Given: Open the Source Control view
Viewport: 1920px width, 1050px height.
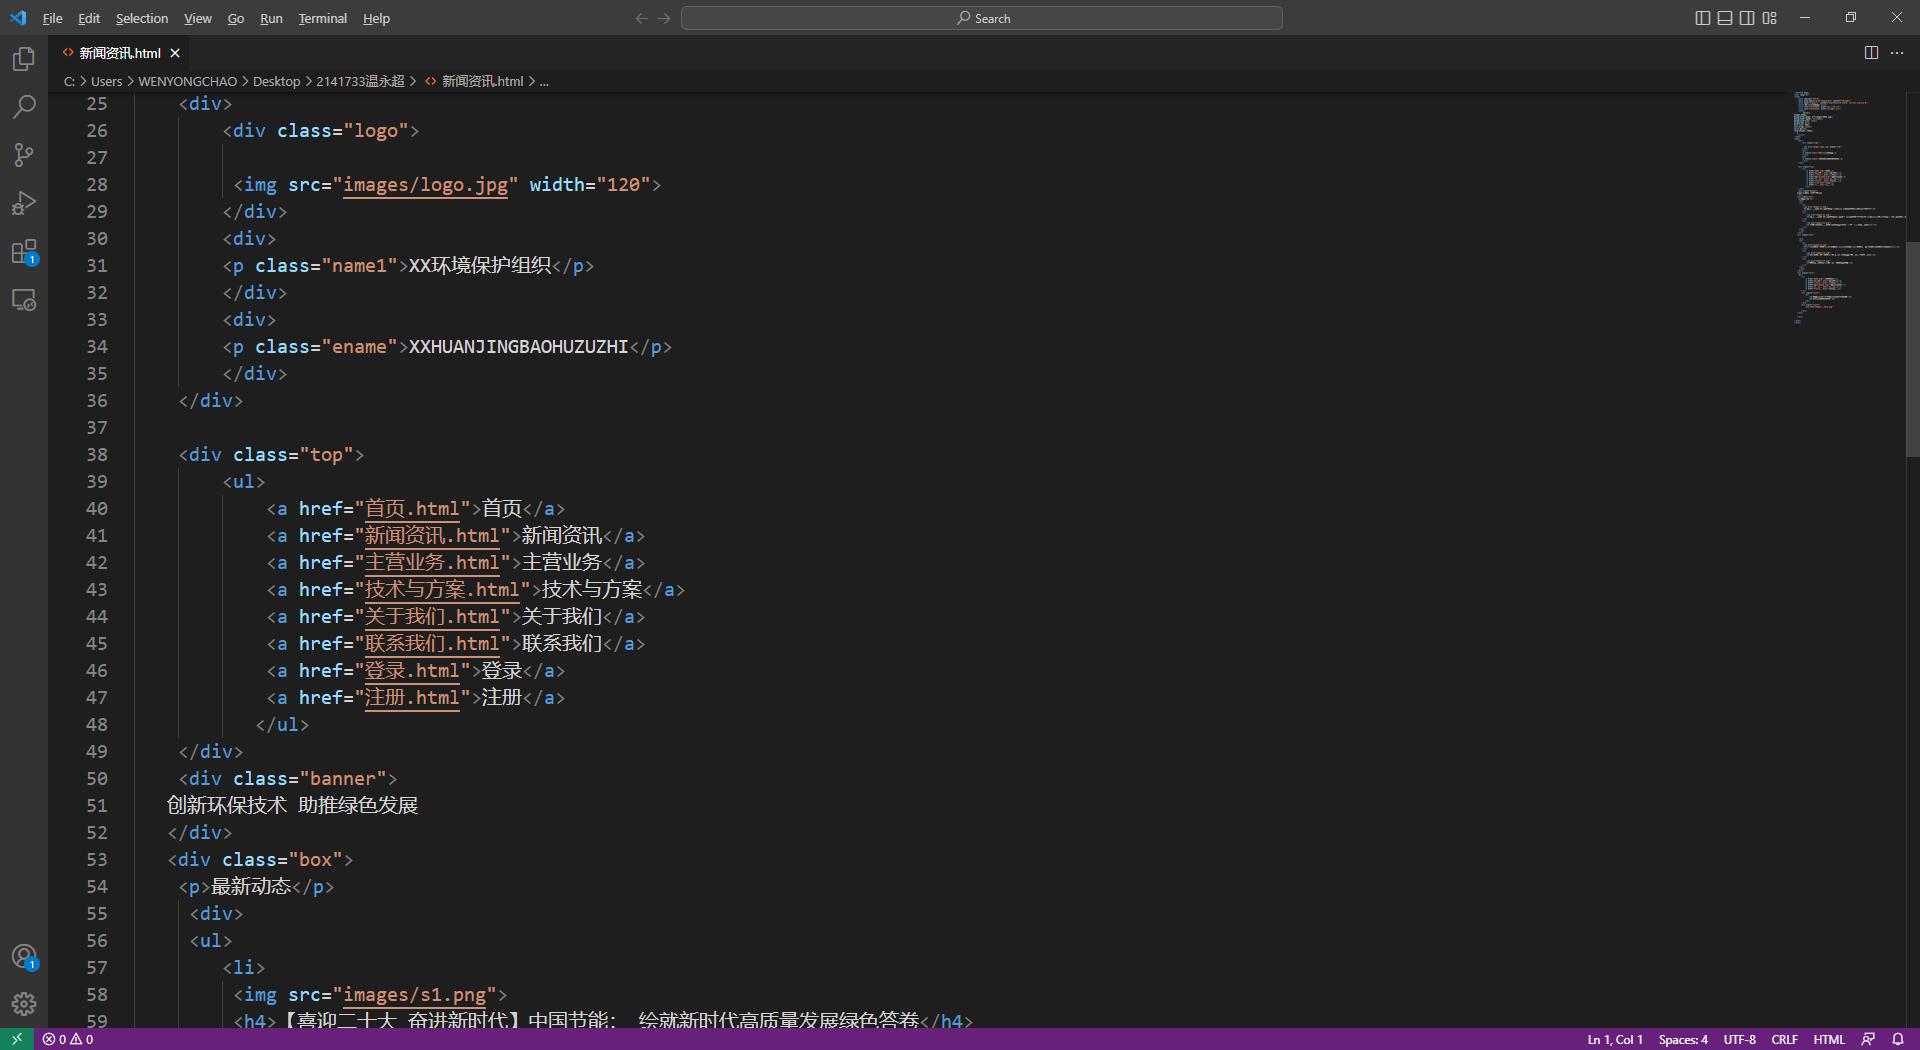Looking at the screenshot, I should pyautogui.click(x=24, y=155).
